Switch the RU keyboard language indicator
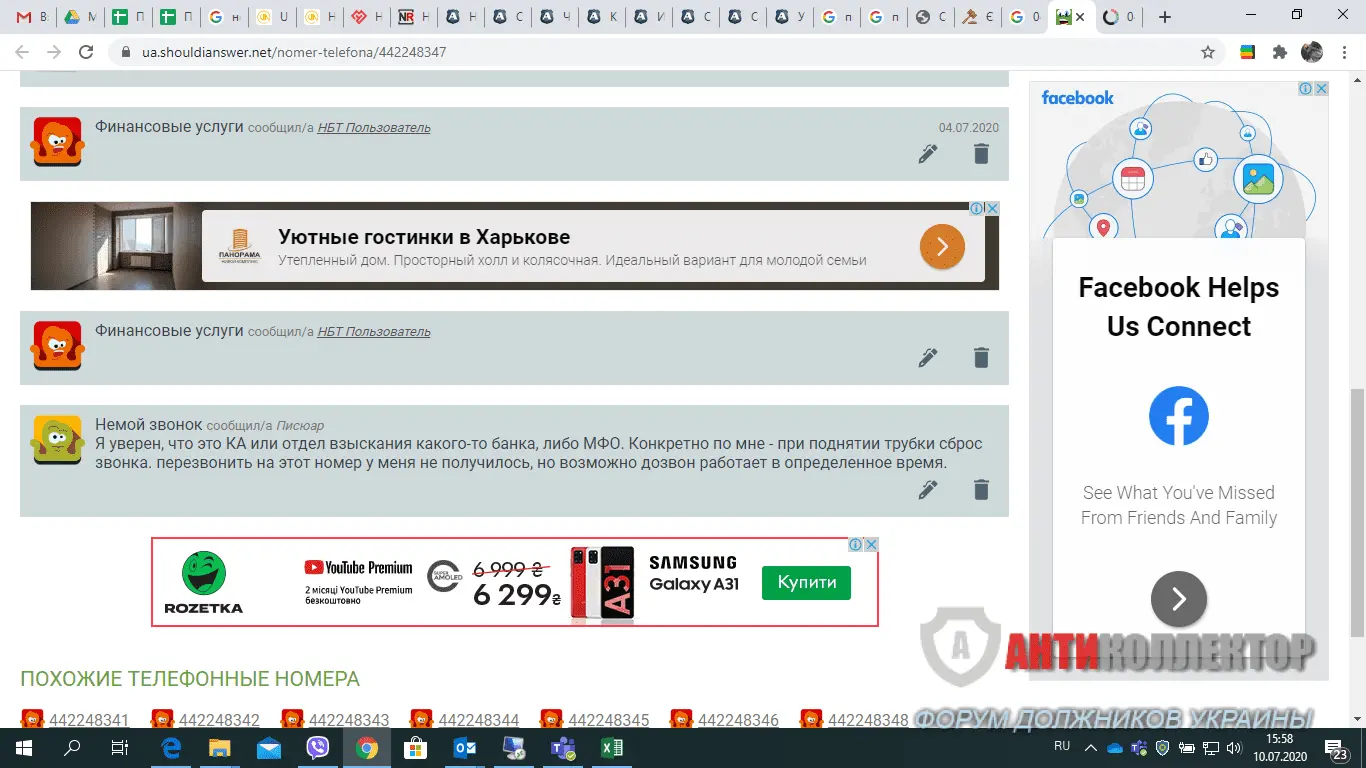 pyautogui.click(x=1062, y=747)
